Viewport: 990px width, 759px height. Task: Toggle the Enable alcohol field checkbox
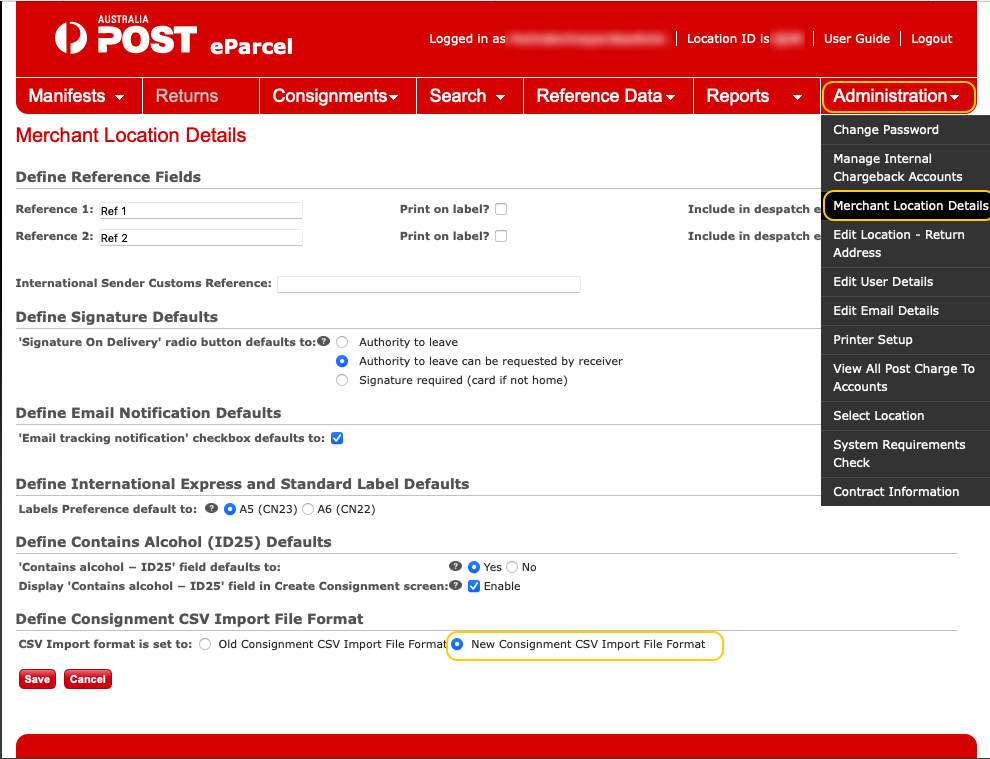coord(474,586)
